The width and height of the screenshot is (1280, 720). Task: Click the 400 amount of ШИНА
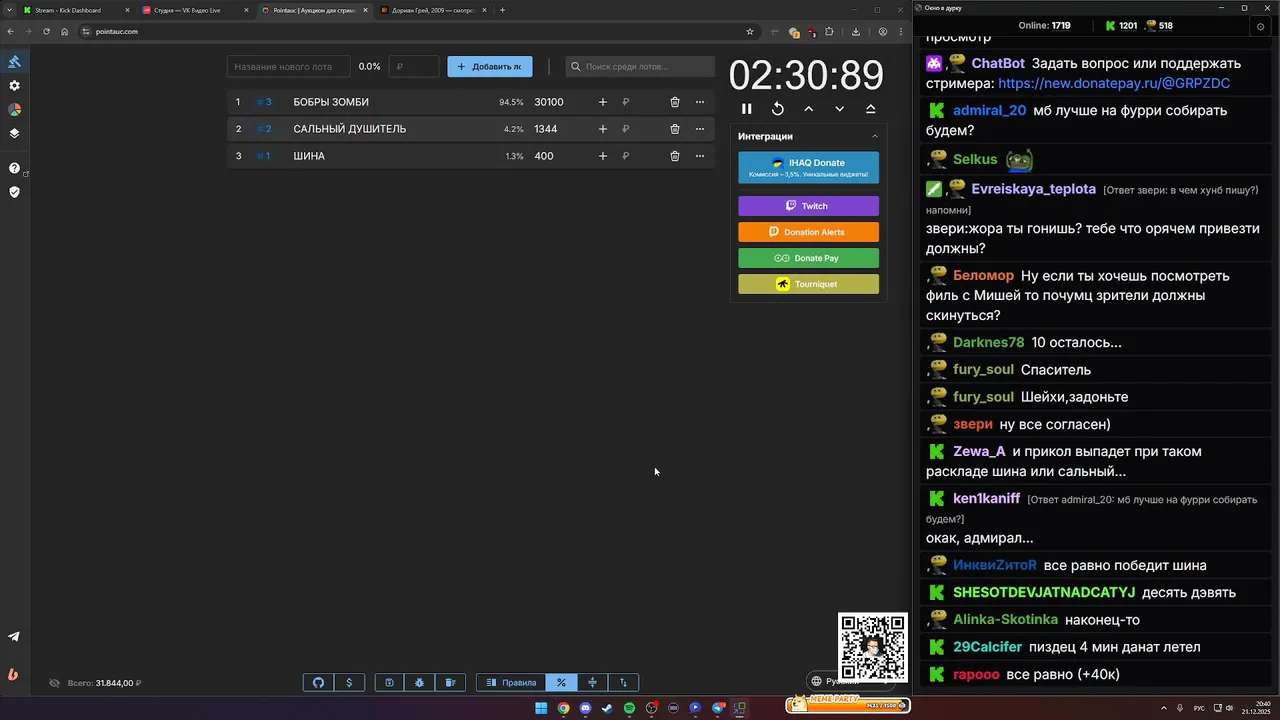(544, 156)
